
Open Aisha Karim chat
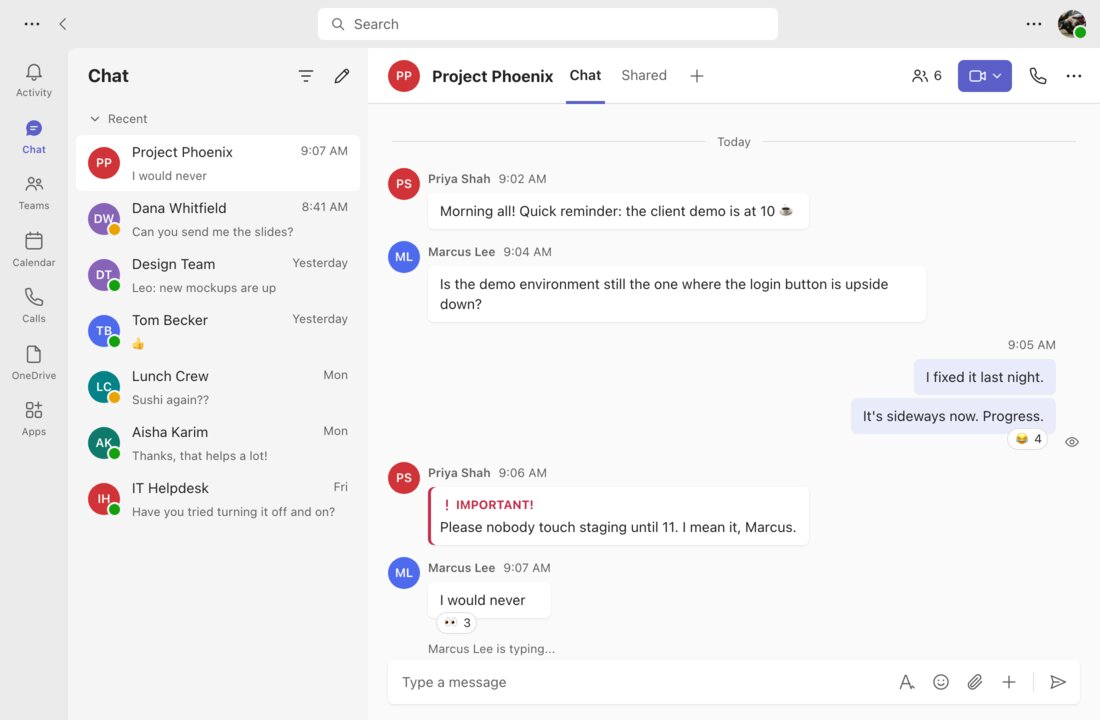pos(217,444)
